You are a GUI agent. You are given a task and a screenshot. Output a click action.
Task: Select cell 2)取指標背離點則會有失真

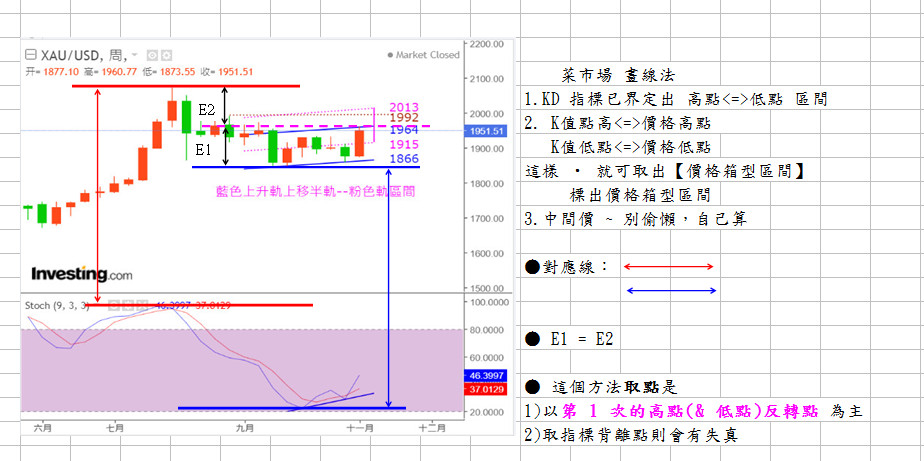[631, 435]
